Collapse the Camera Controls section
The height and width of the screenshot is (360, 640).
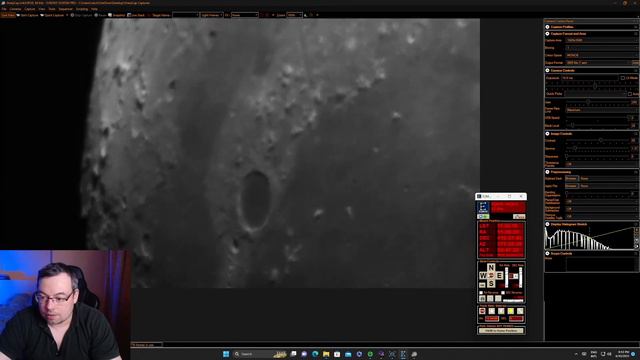[x=547, y=71]
